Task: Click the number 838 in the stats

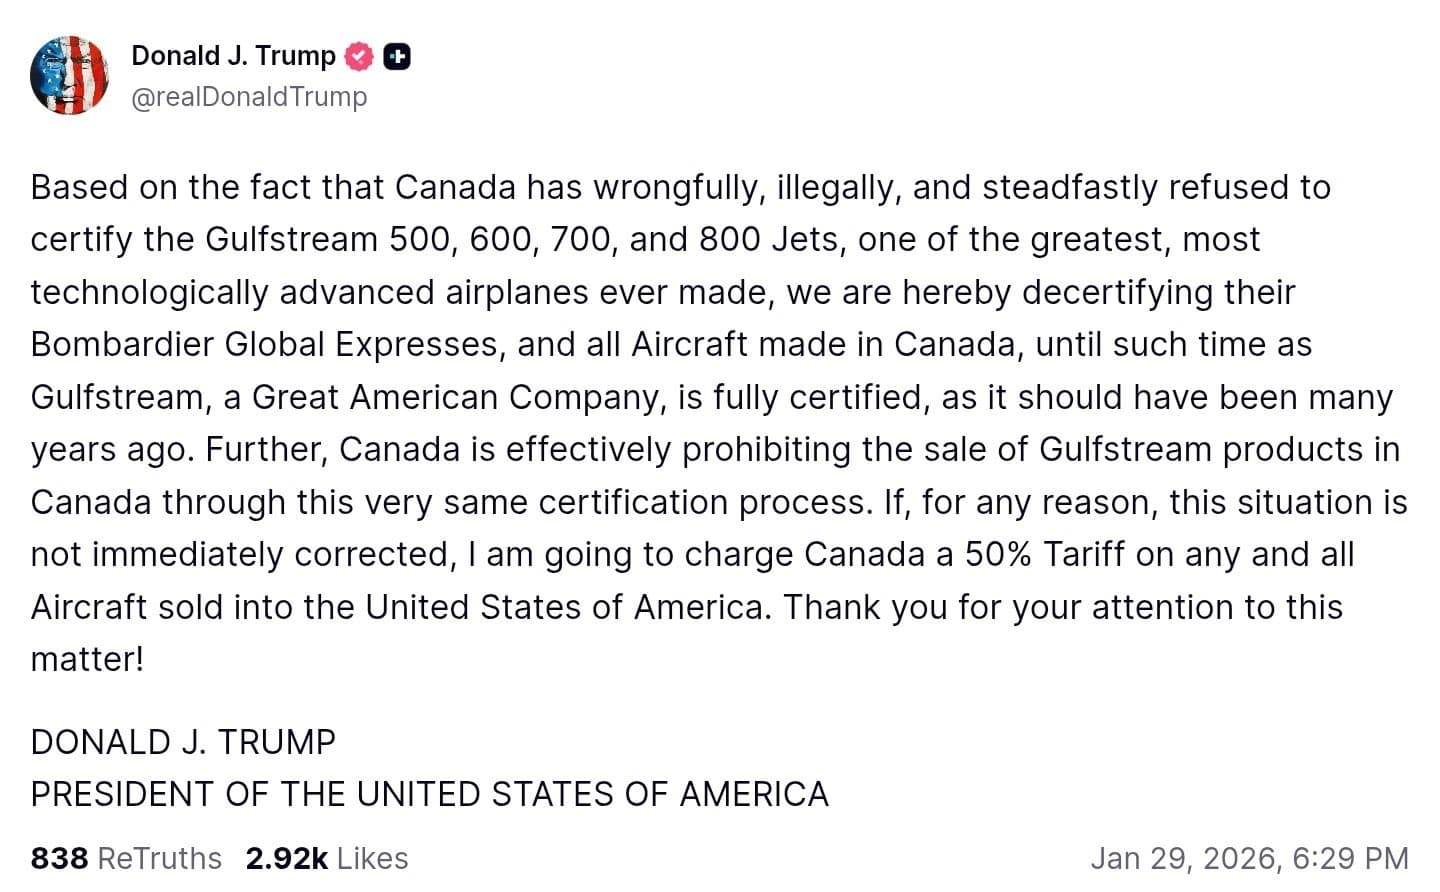Action: [59, 858]
